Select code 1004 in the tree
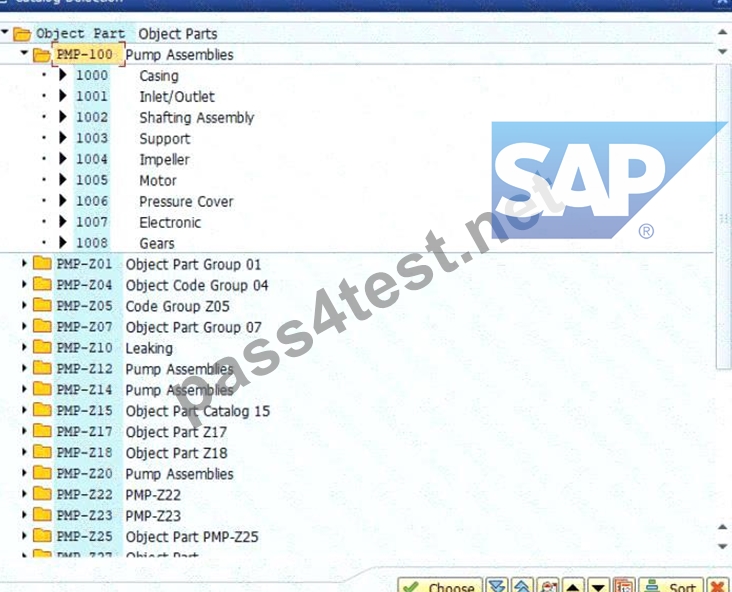This screenshot has width=732, height=592. [92, 159]
